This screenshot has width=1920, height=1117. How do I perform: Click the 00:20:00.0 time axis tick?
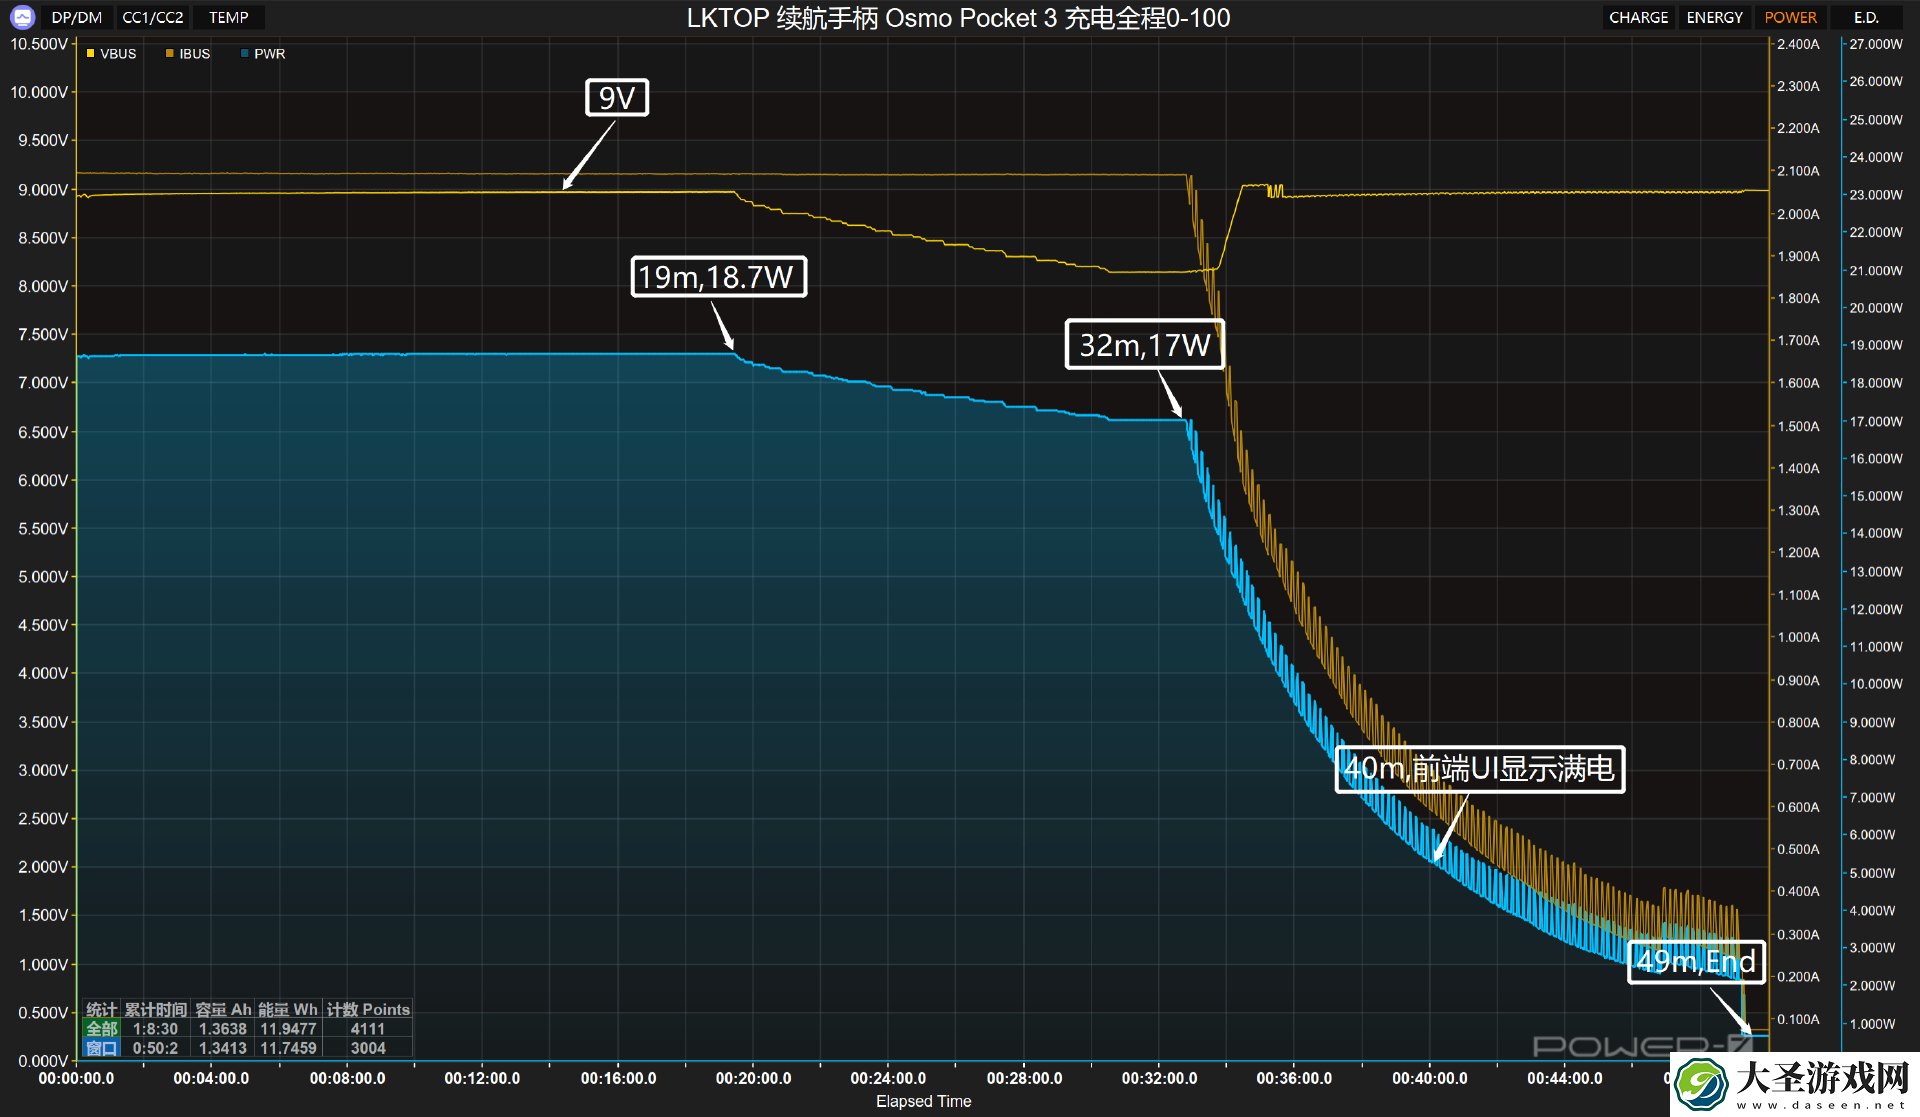(753, 1078)
